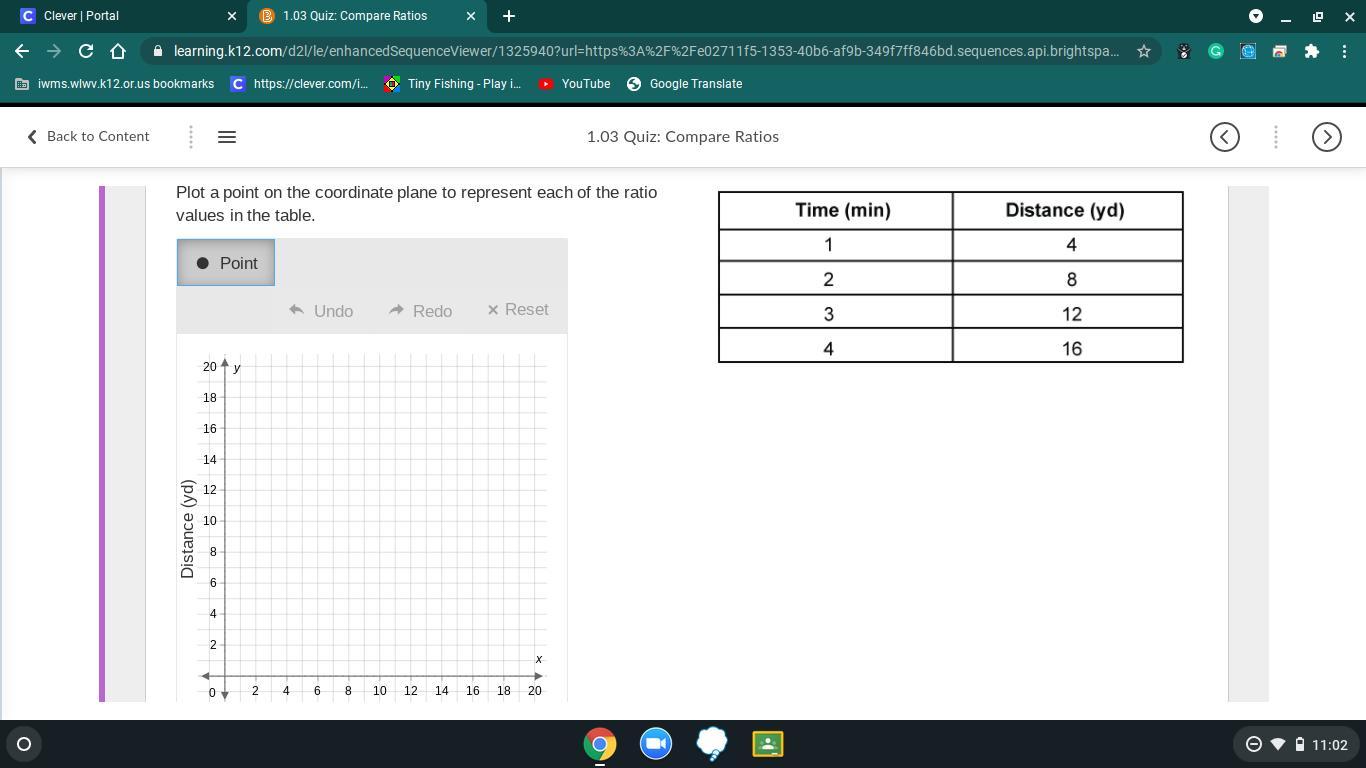Go to the next quiz page
The image size is (1366, 768).
pos(1327,137)
